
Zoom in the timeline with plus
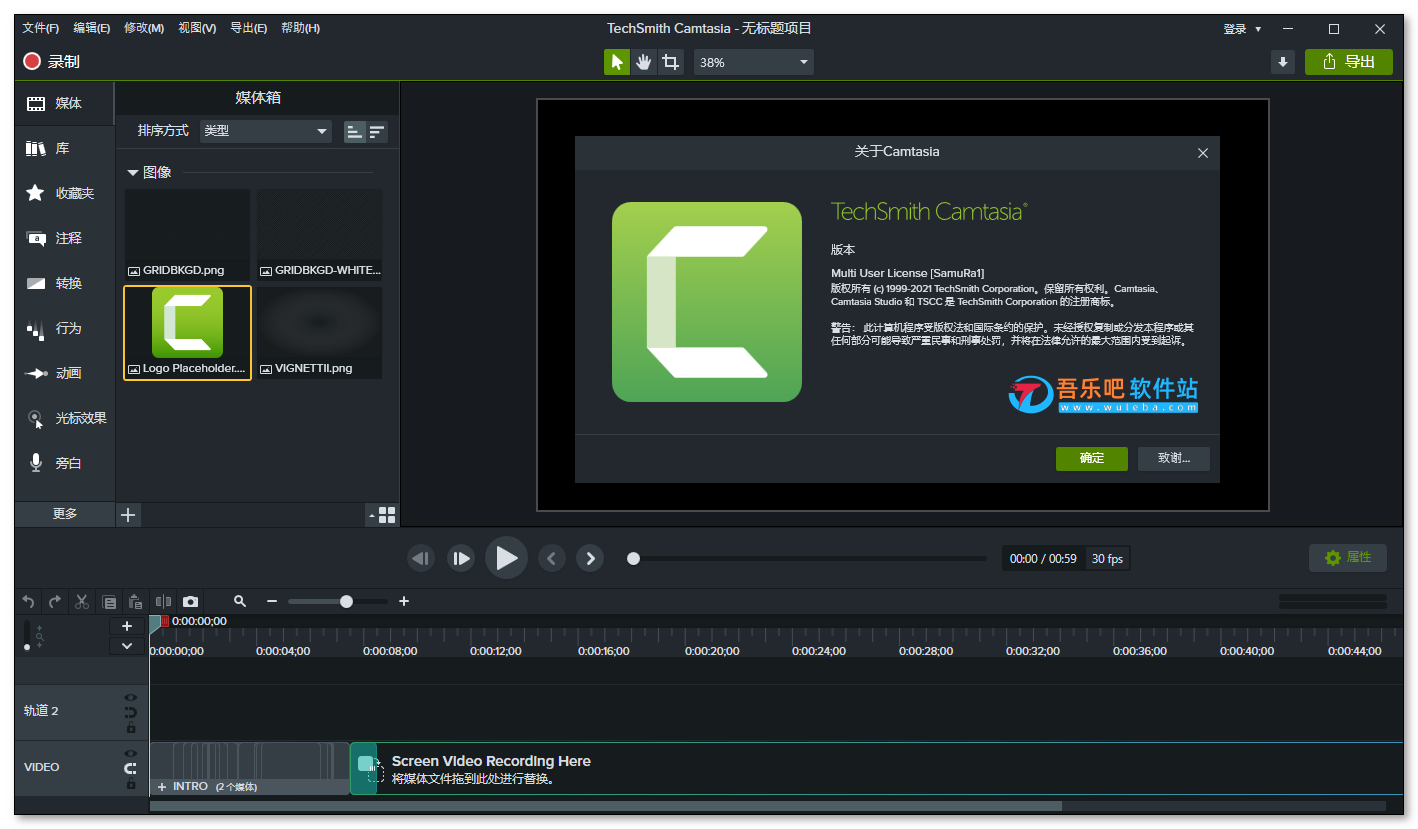click(x=404, y=601)
